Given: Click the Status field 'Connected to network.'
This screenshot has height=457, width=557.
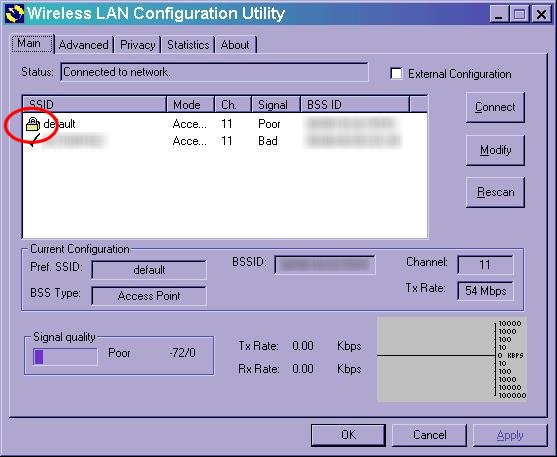Looking at the screenshot, I should point(215,72).
